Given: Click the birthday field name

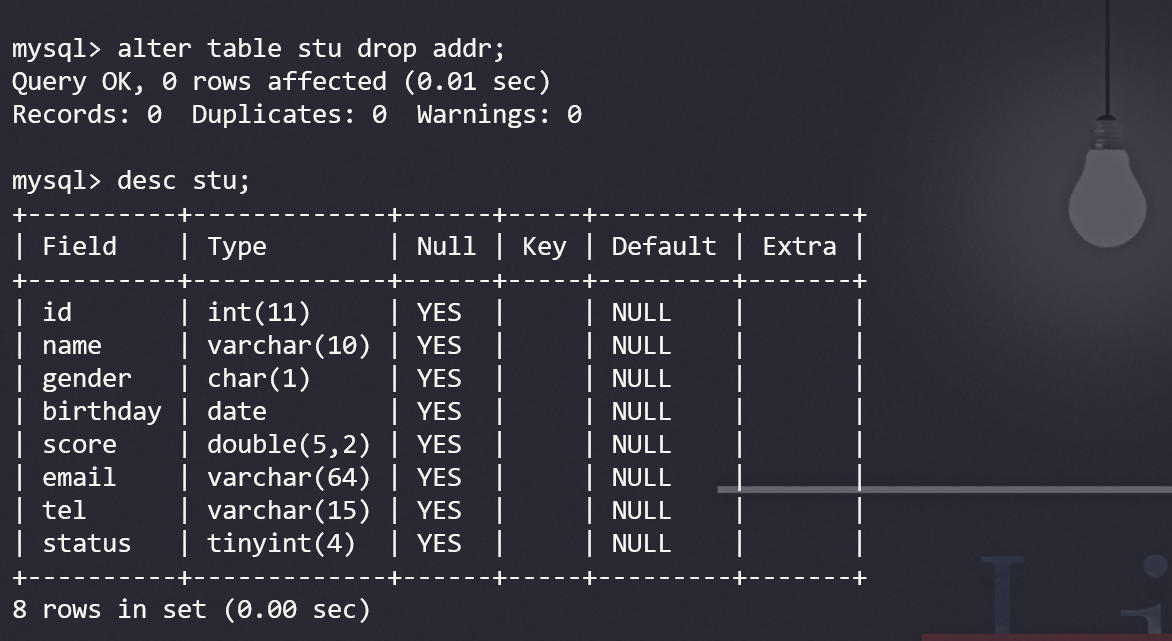Looking at the screenshot, I should point(101,411).
